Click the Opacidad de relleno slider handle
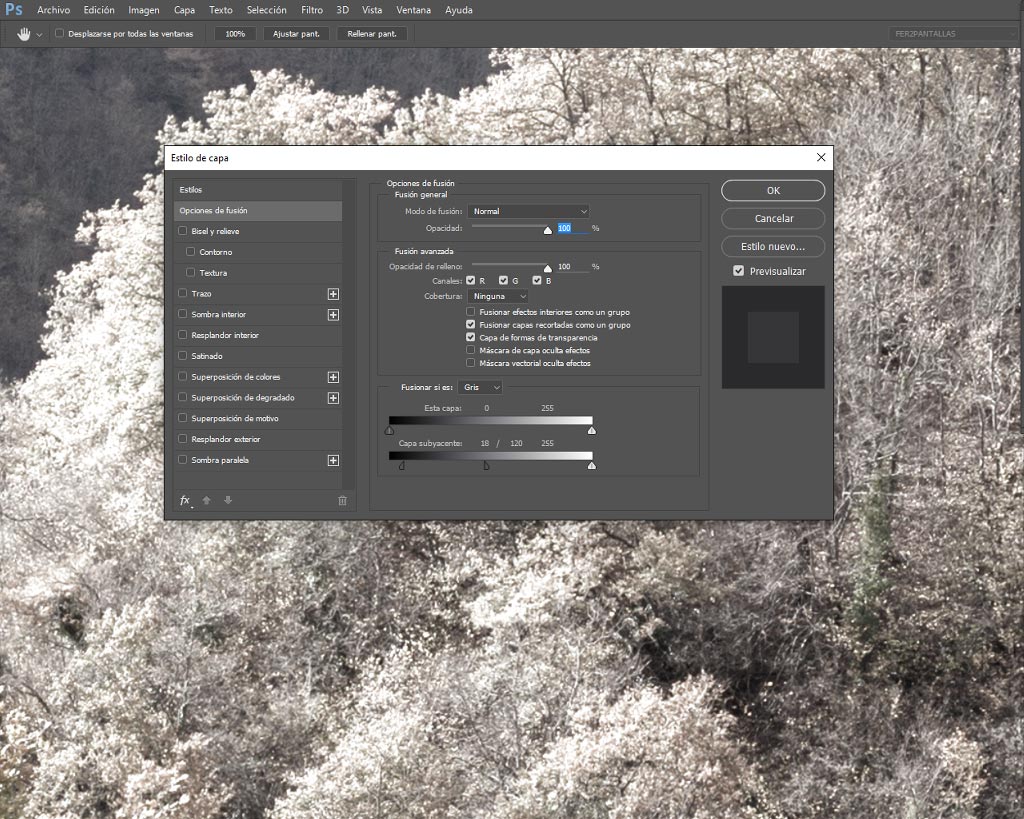Image resolution: width=1024 pixels, height=819 pixels. (x=548, y=268)
